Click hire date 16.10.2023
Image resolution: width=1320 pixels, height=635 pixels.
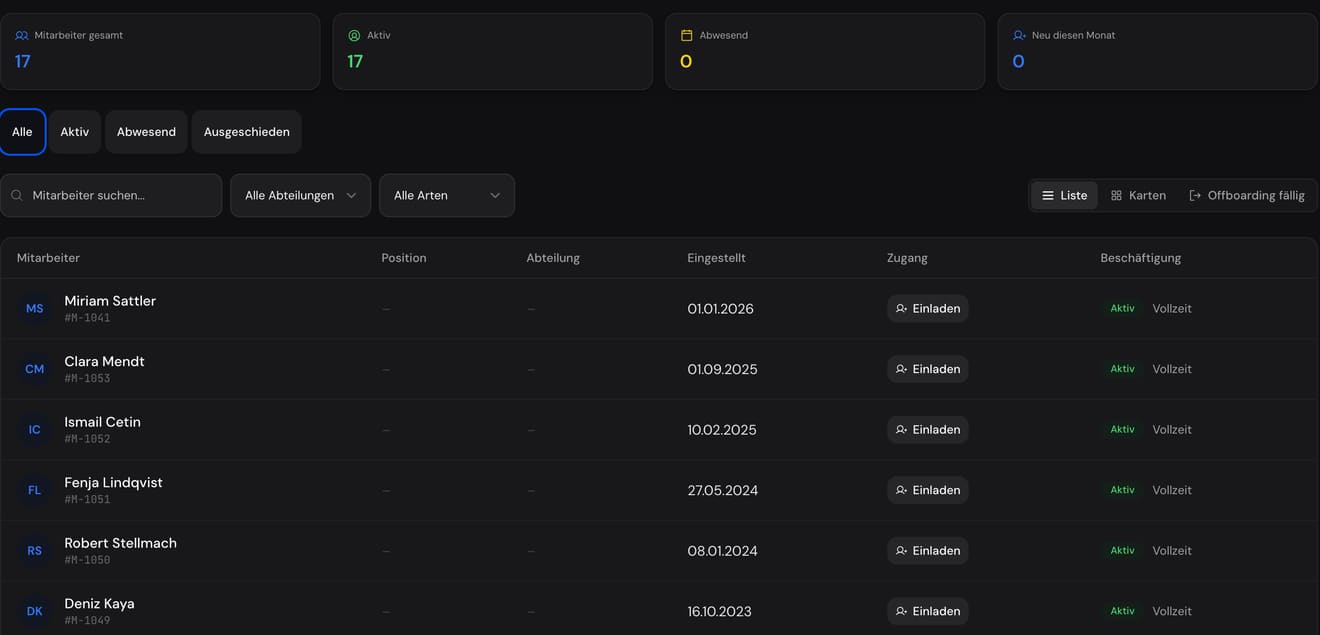click(x=719, y=611)
